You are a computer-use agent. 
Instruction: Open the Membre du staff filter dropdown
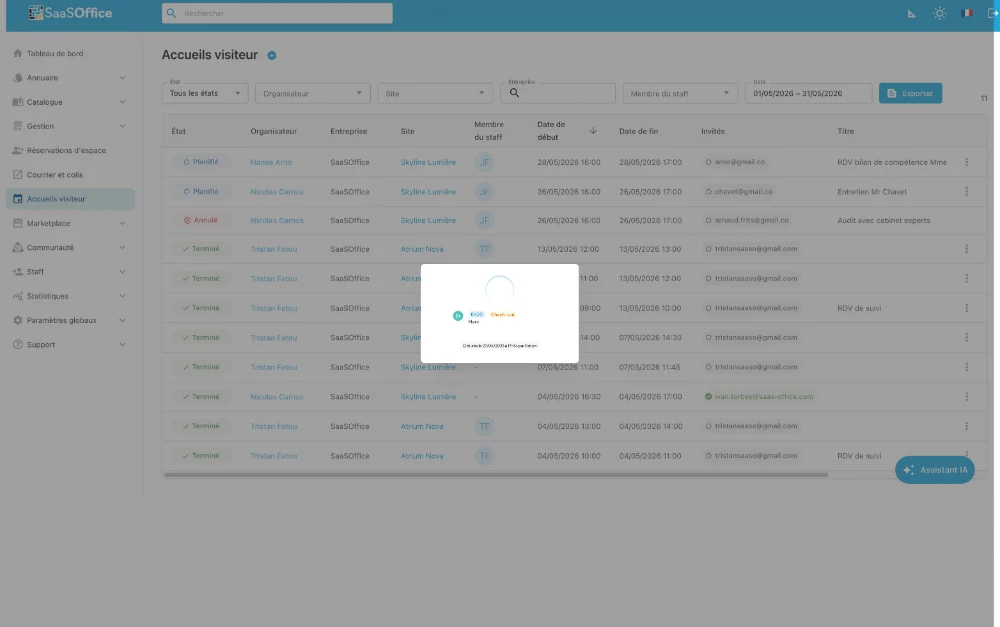[x=680, y=93]
